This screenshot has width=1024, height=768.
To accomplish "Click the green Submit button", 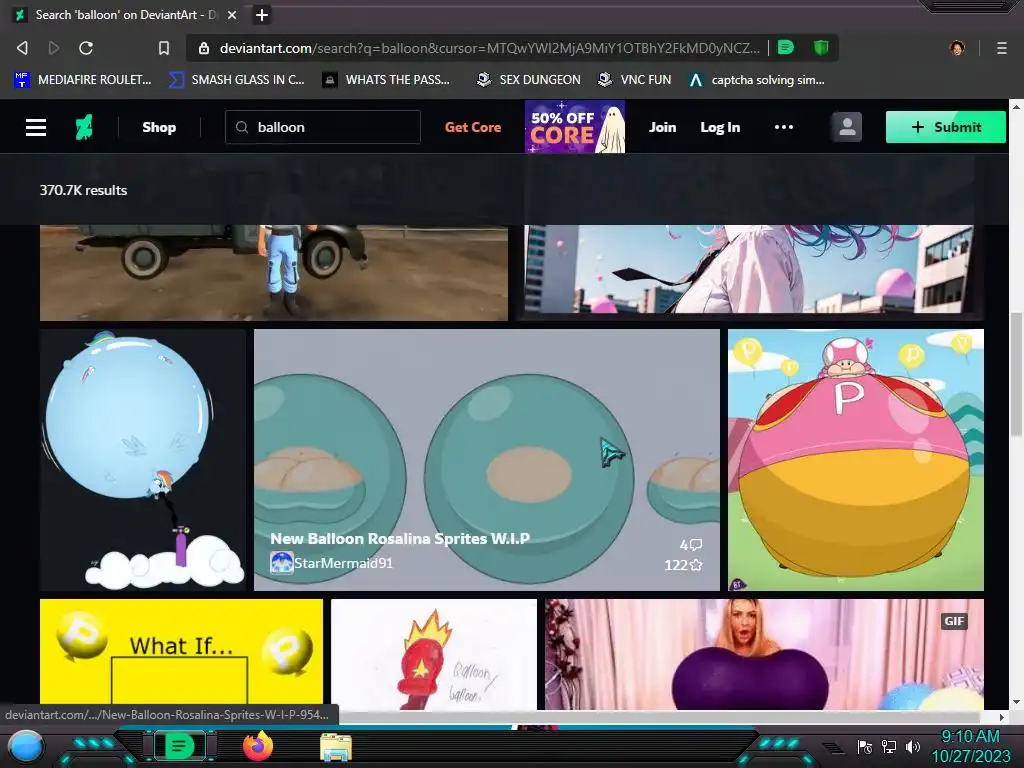I will pyautogui.click(x=946, y=127).
